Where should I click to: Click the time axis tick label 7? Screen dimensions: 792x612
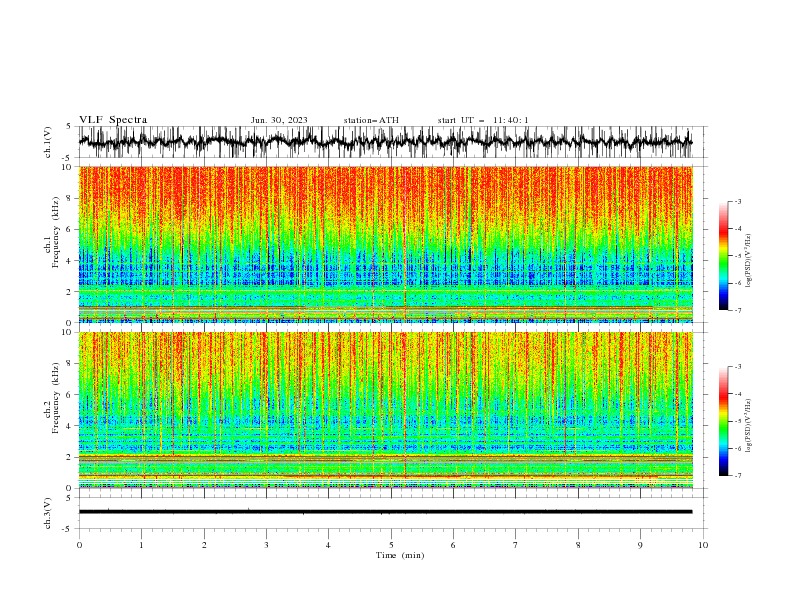tap(516, 545)
